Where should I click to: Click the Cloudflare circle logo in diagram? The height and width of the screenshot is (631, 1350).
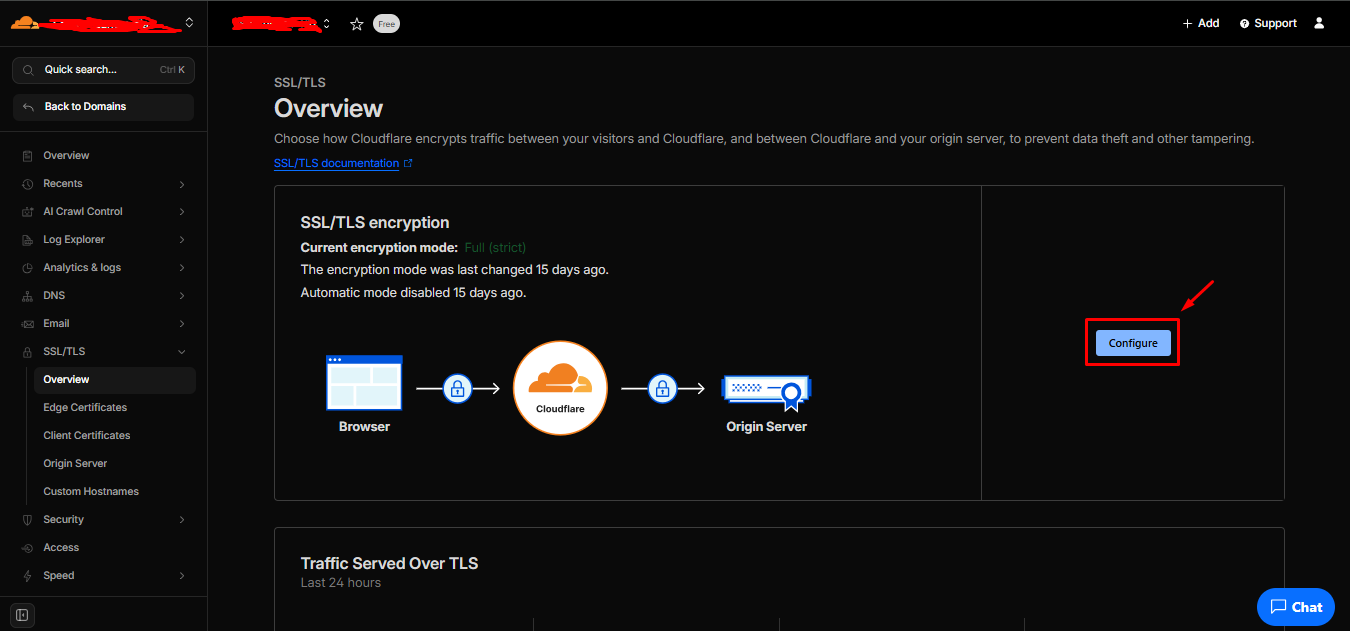coord(560,388)
